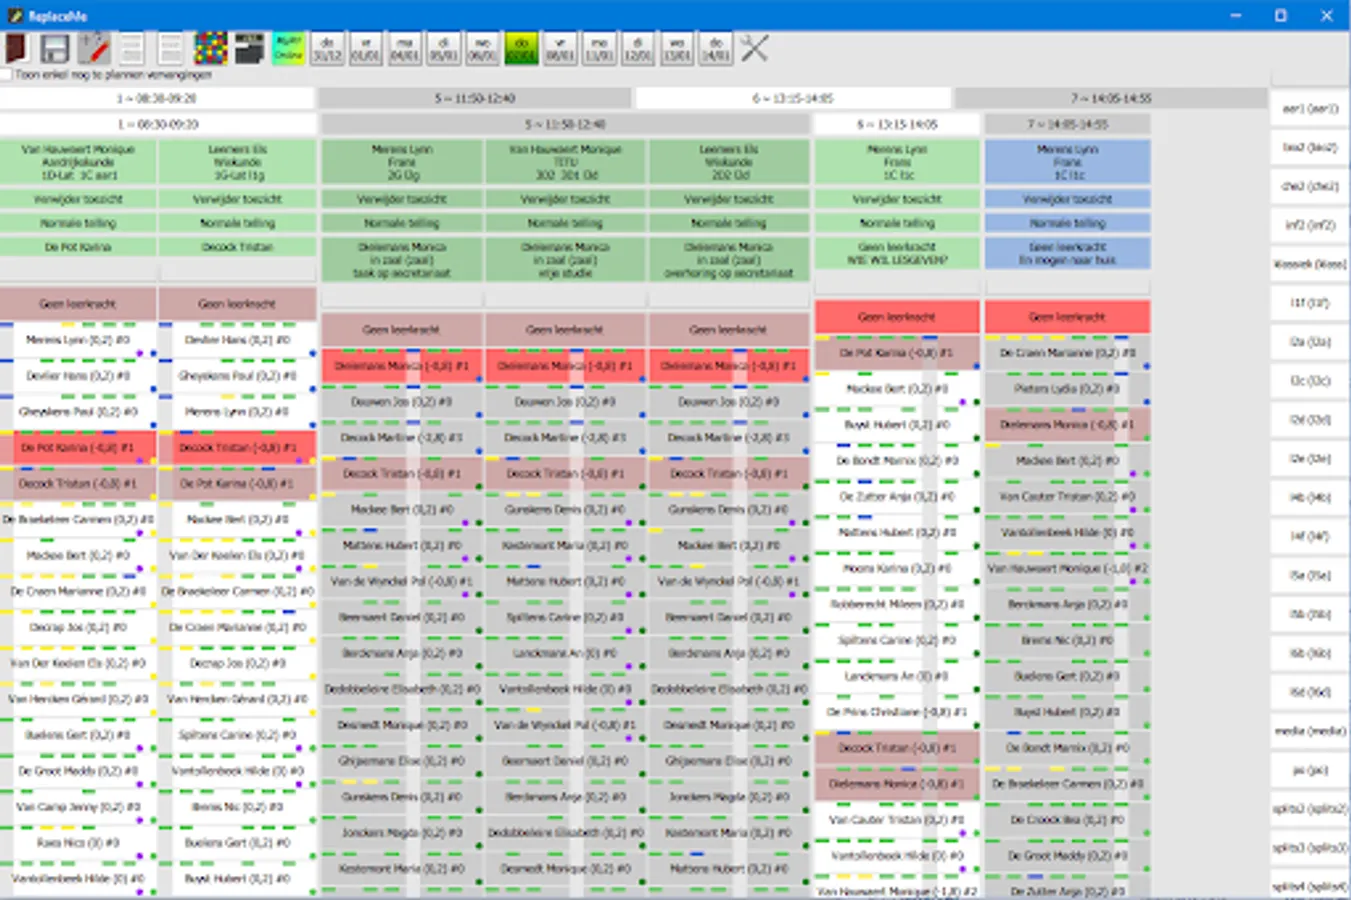Select room l1f (l1f) in right list
This screenshot has height=900, width=1351.
pos(1310,303)
